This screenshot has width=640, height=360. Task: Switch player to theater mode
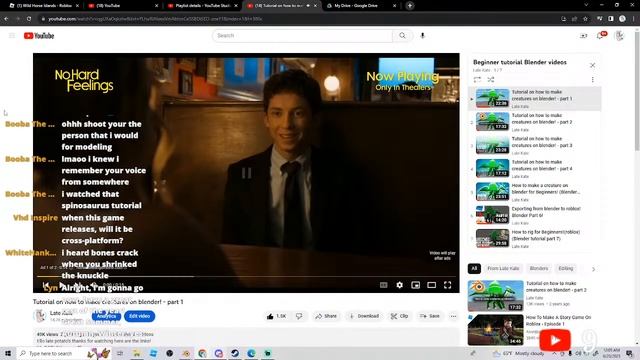(431, 285)
